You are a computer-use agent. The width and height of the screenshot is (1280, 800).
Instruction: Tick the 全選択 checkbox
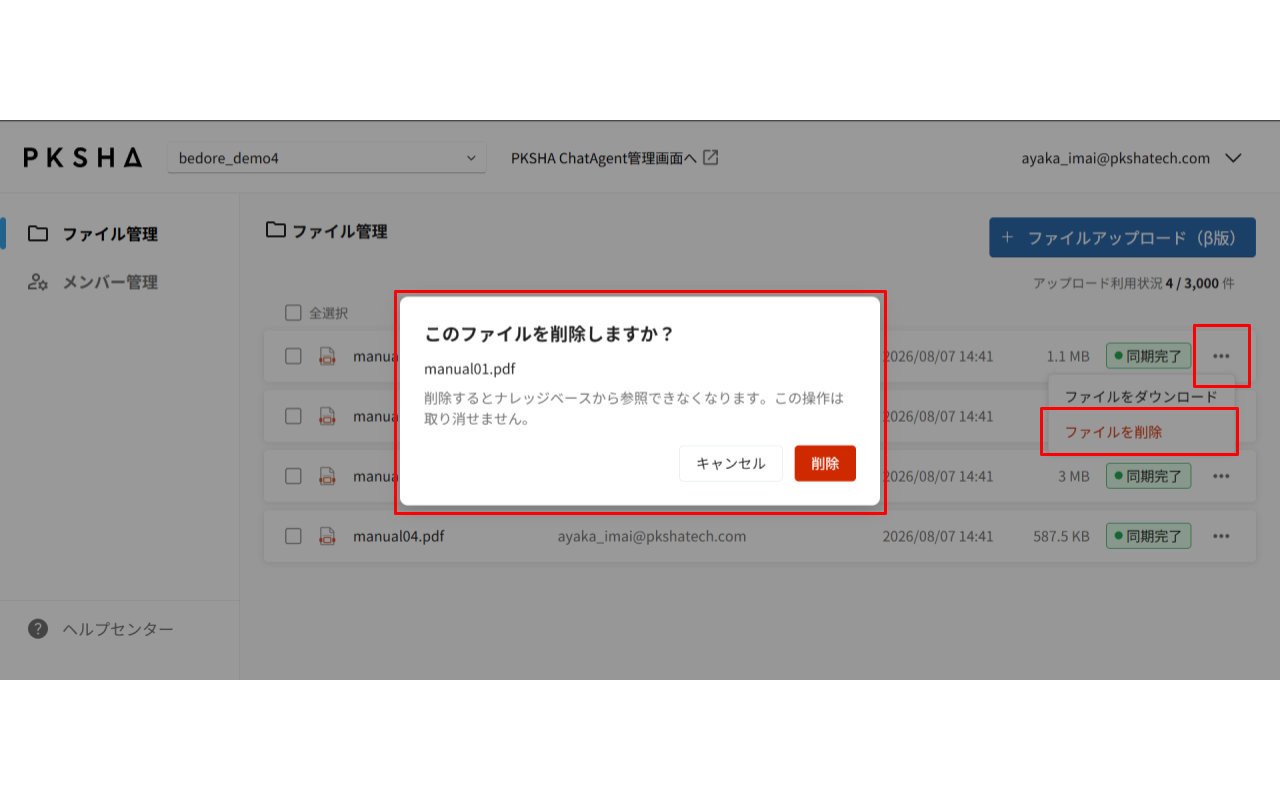(x=293, y=313)
